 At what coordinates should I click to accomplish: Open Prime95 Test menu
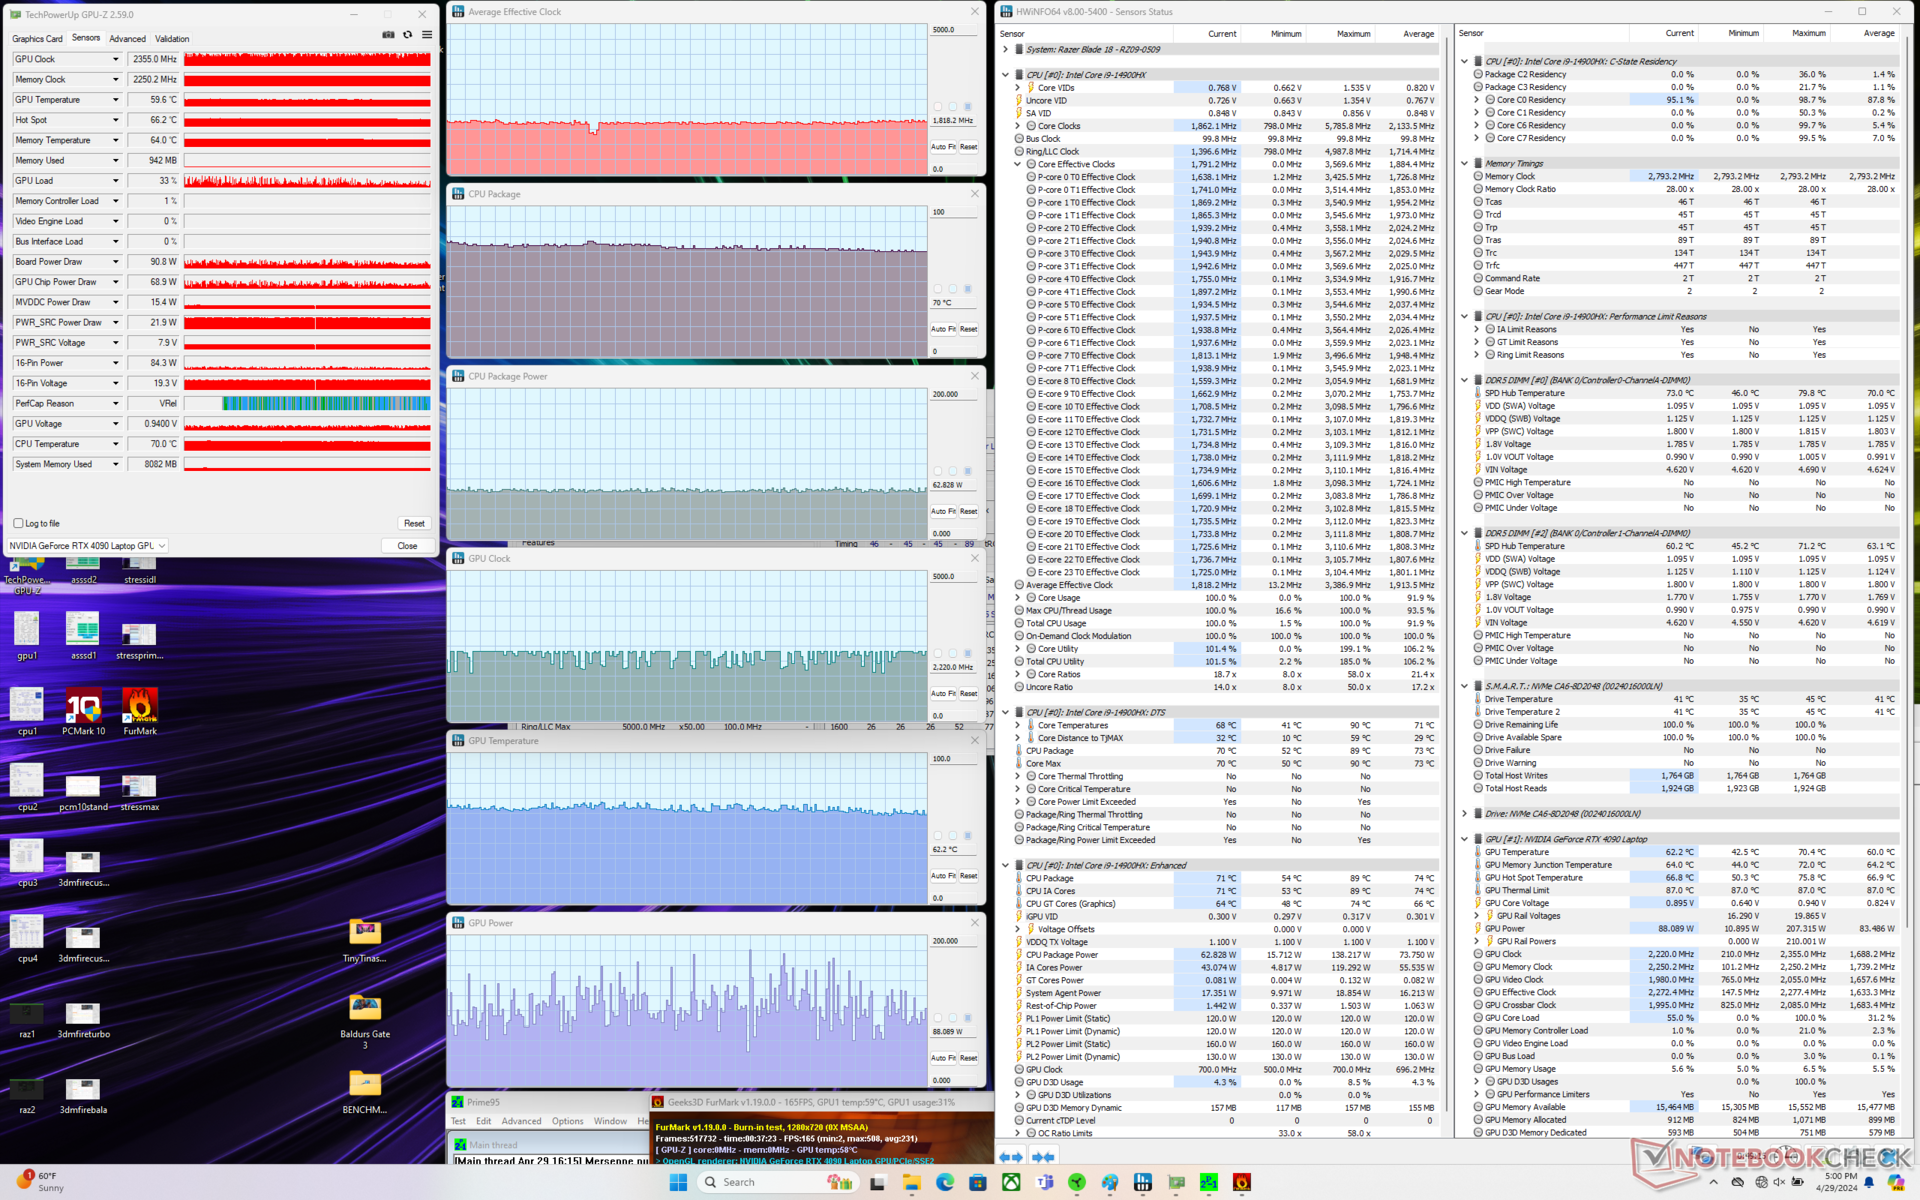[x=458, y=1121]
